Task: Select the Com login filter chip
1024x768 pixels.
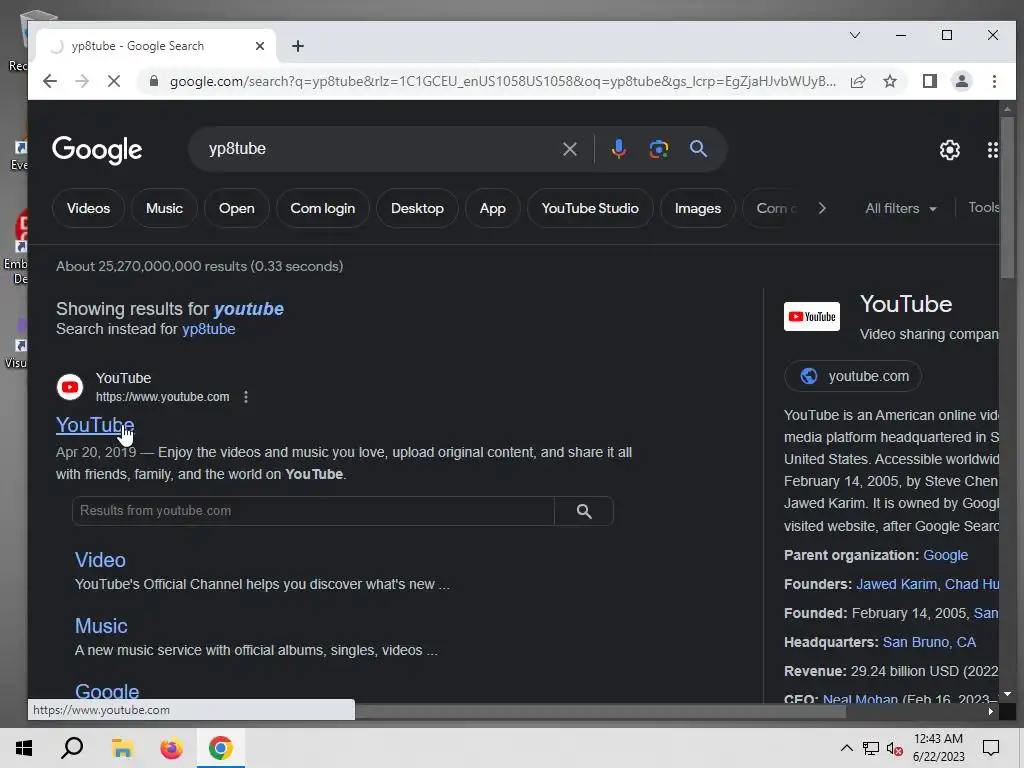Action: coord(323,208)
